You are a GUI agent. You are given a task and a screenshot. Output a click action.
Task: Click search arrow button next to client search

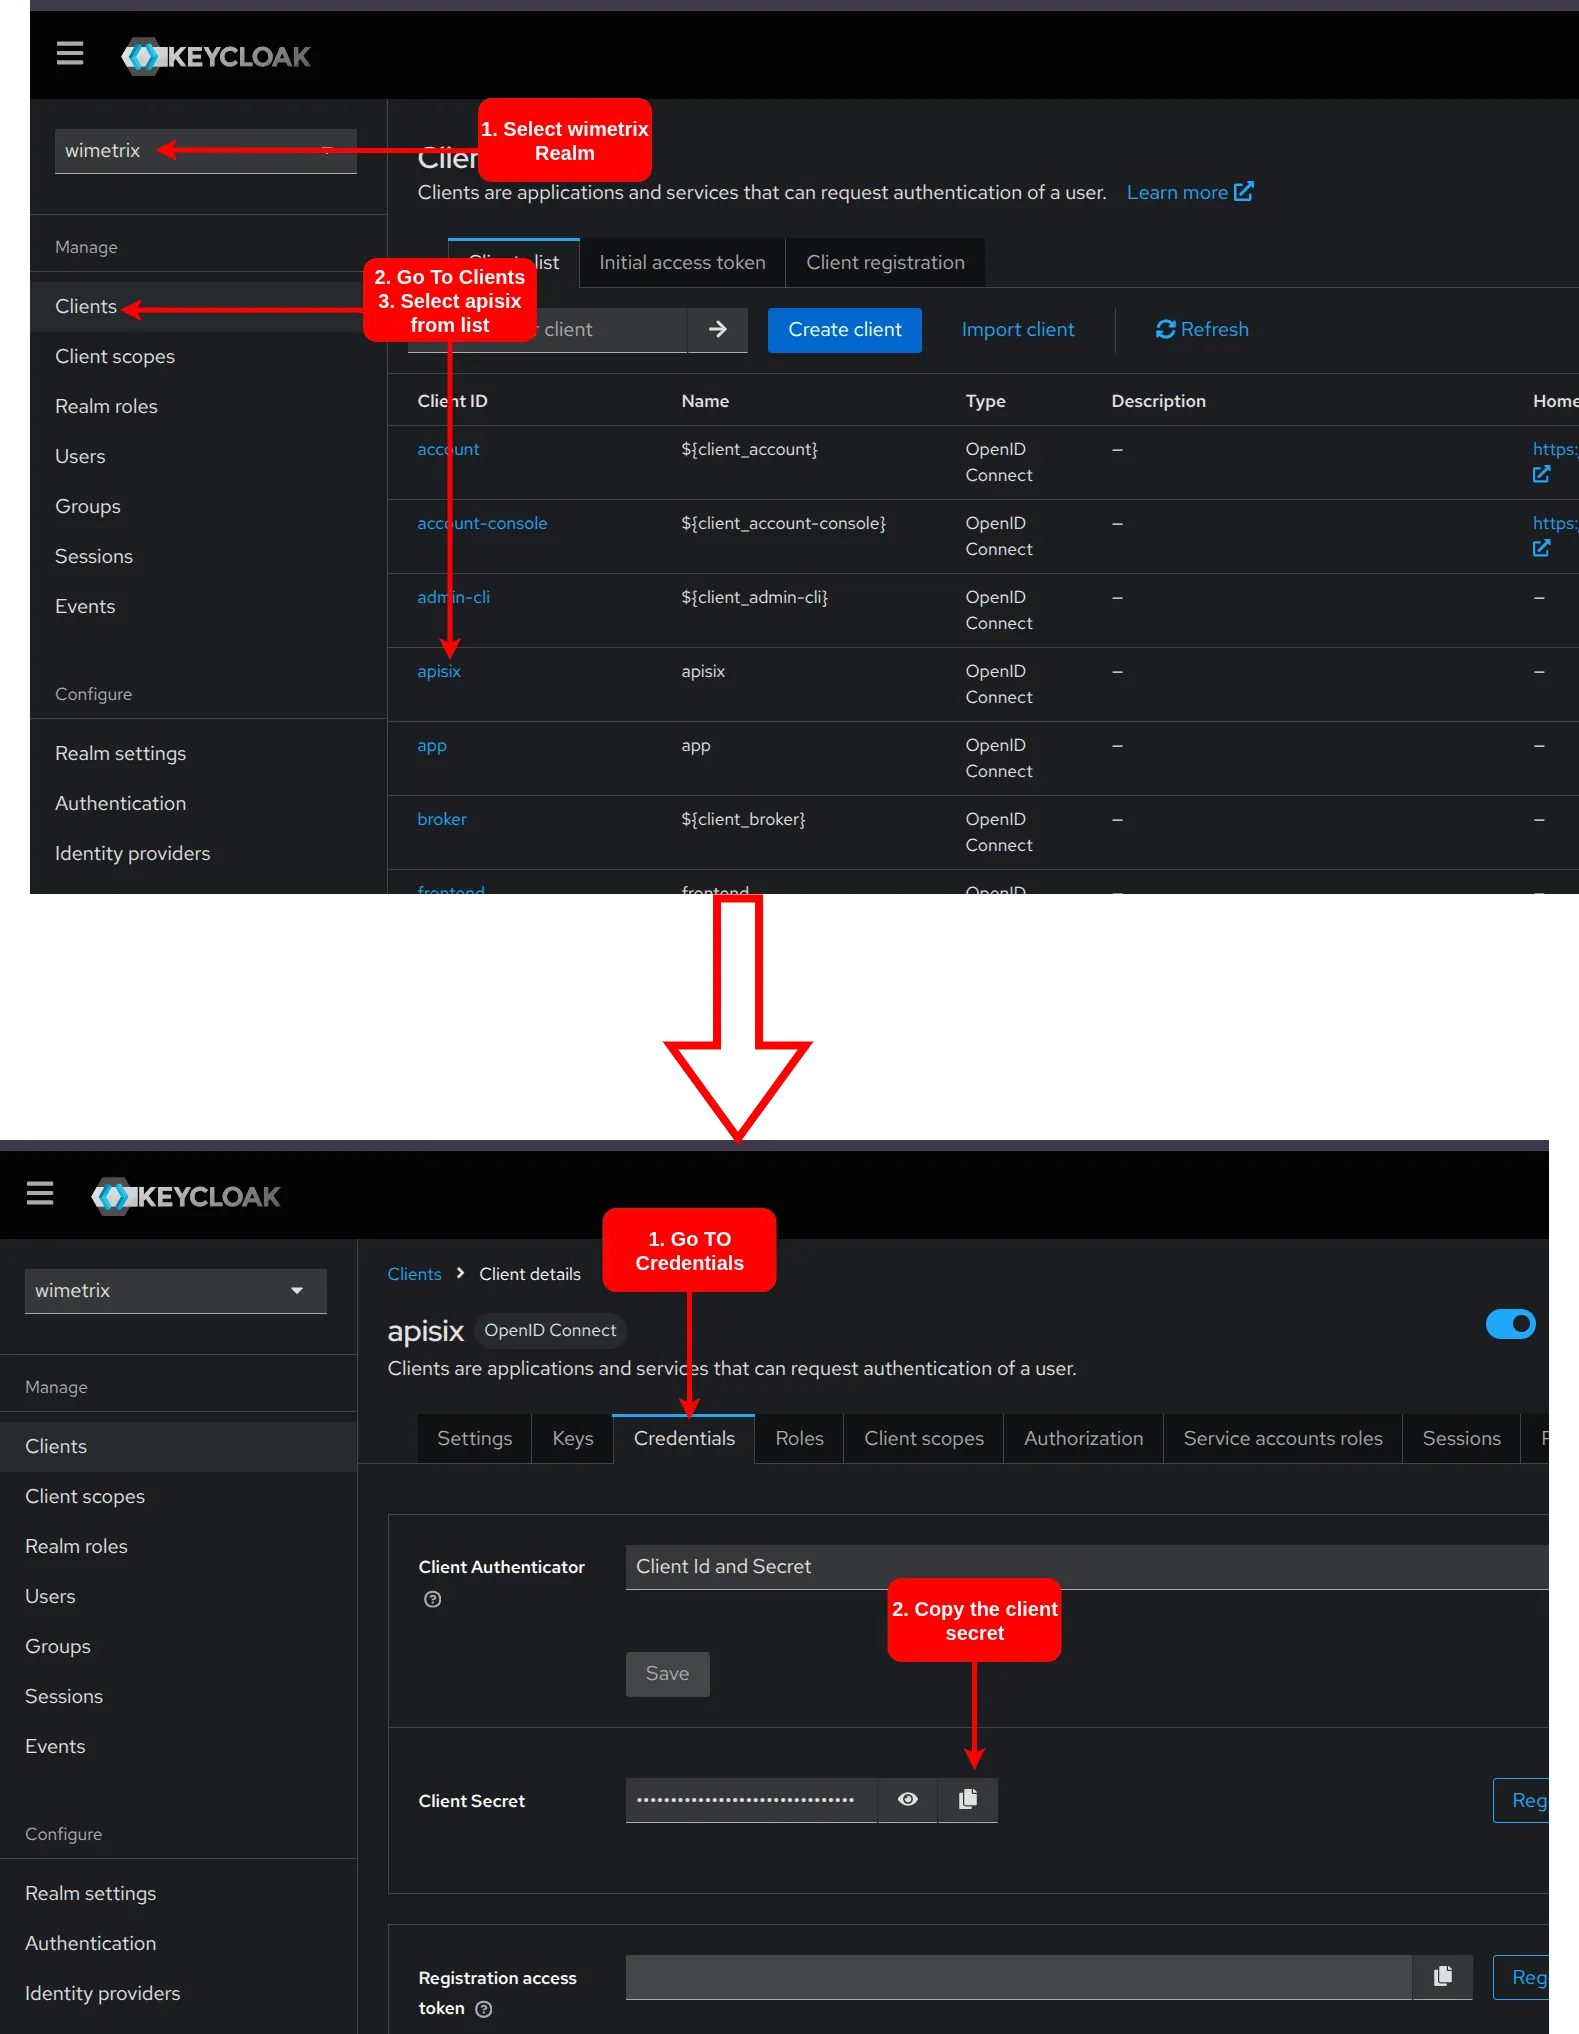pos(718,329)
